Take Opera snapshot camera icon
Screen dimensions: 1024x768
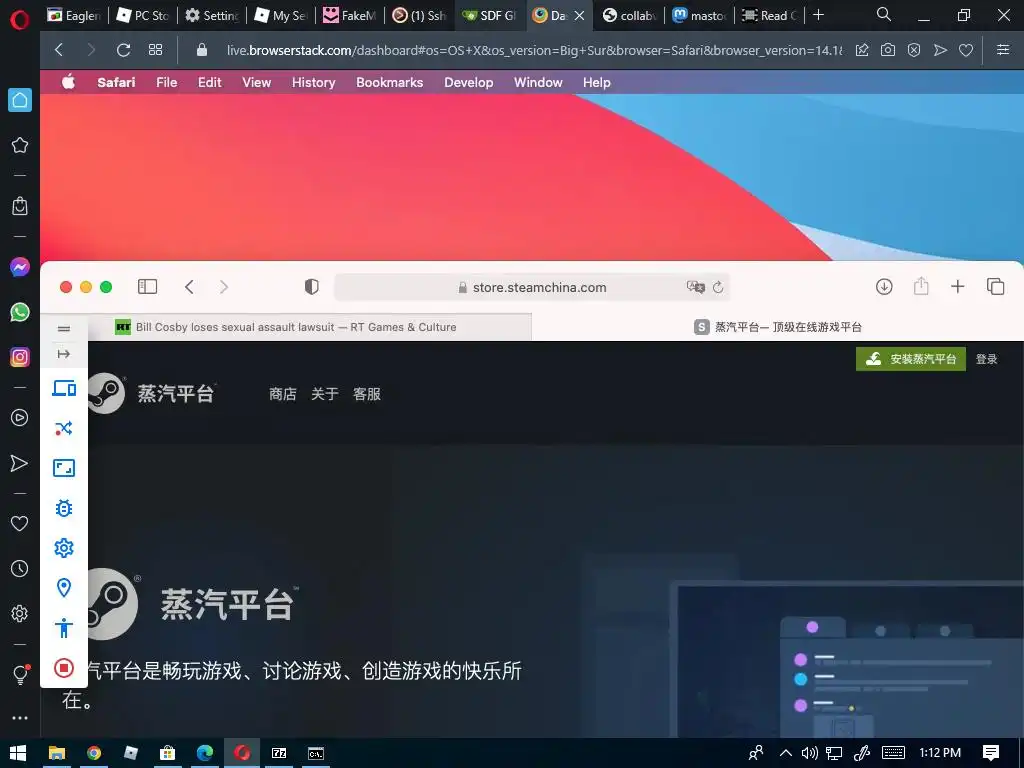pyautogui.click(x=888, y=50)
